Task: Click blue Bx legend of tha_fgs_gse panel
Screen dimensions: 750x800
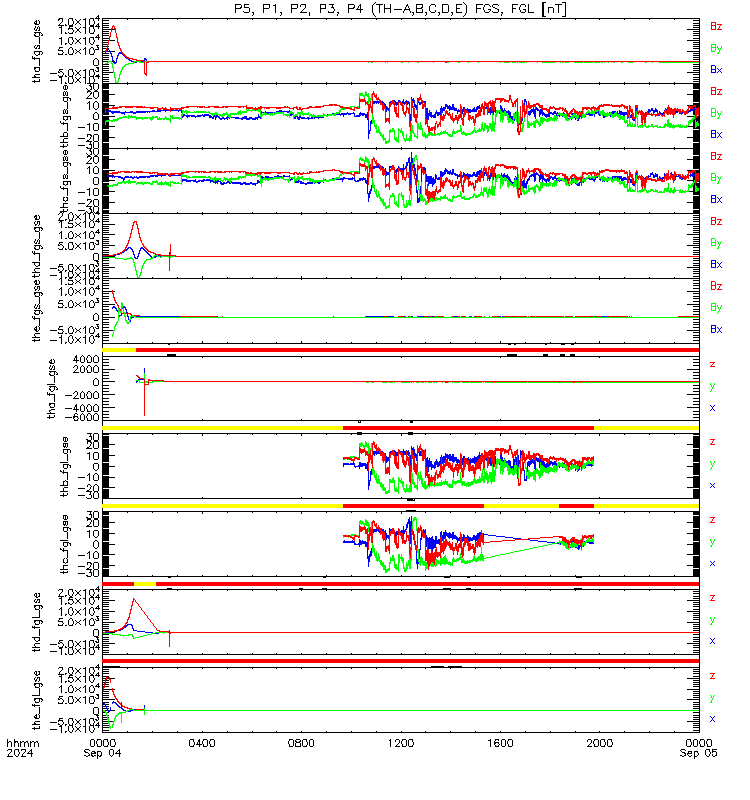Action: coord(716,70)
